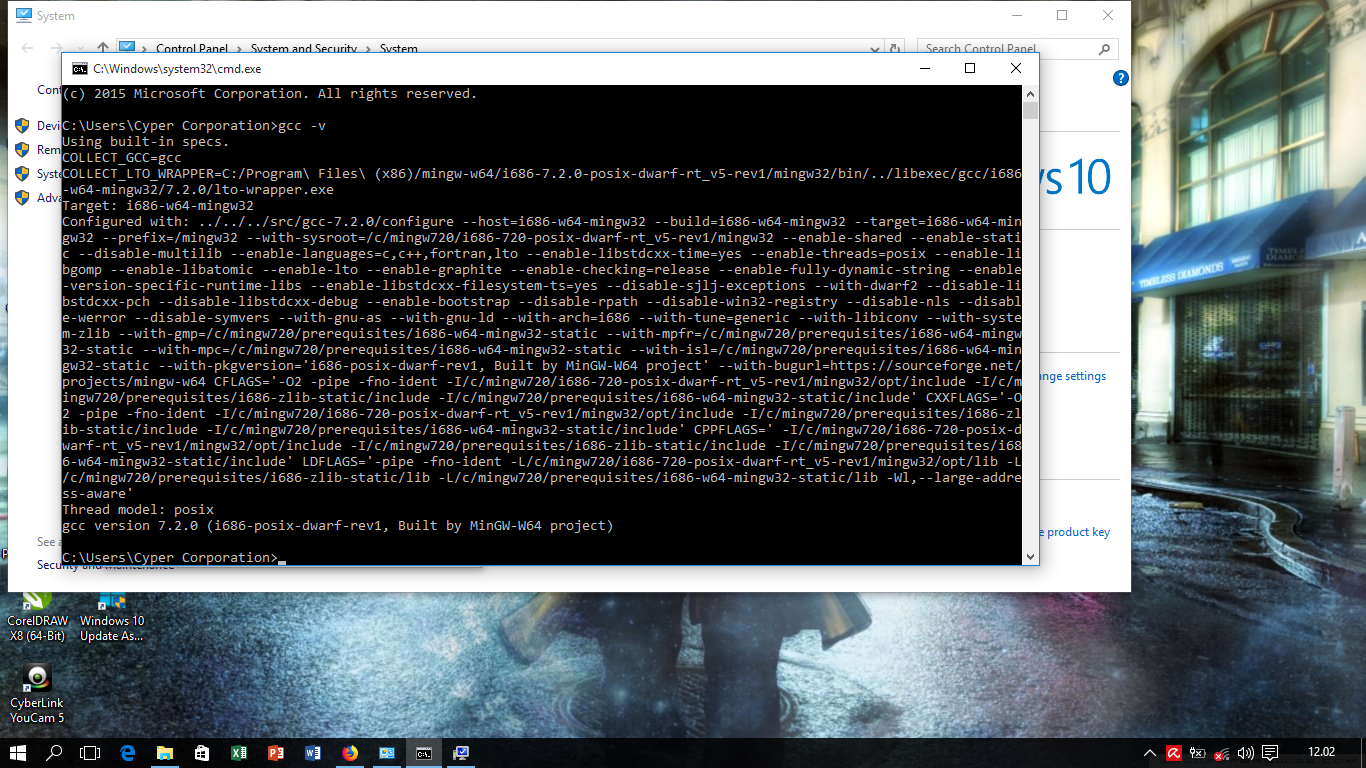Click the System window title bar computer icon
Screen dimensions: 1366x768
[23, 15]
